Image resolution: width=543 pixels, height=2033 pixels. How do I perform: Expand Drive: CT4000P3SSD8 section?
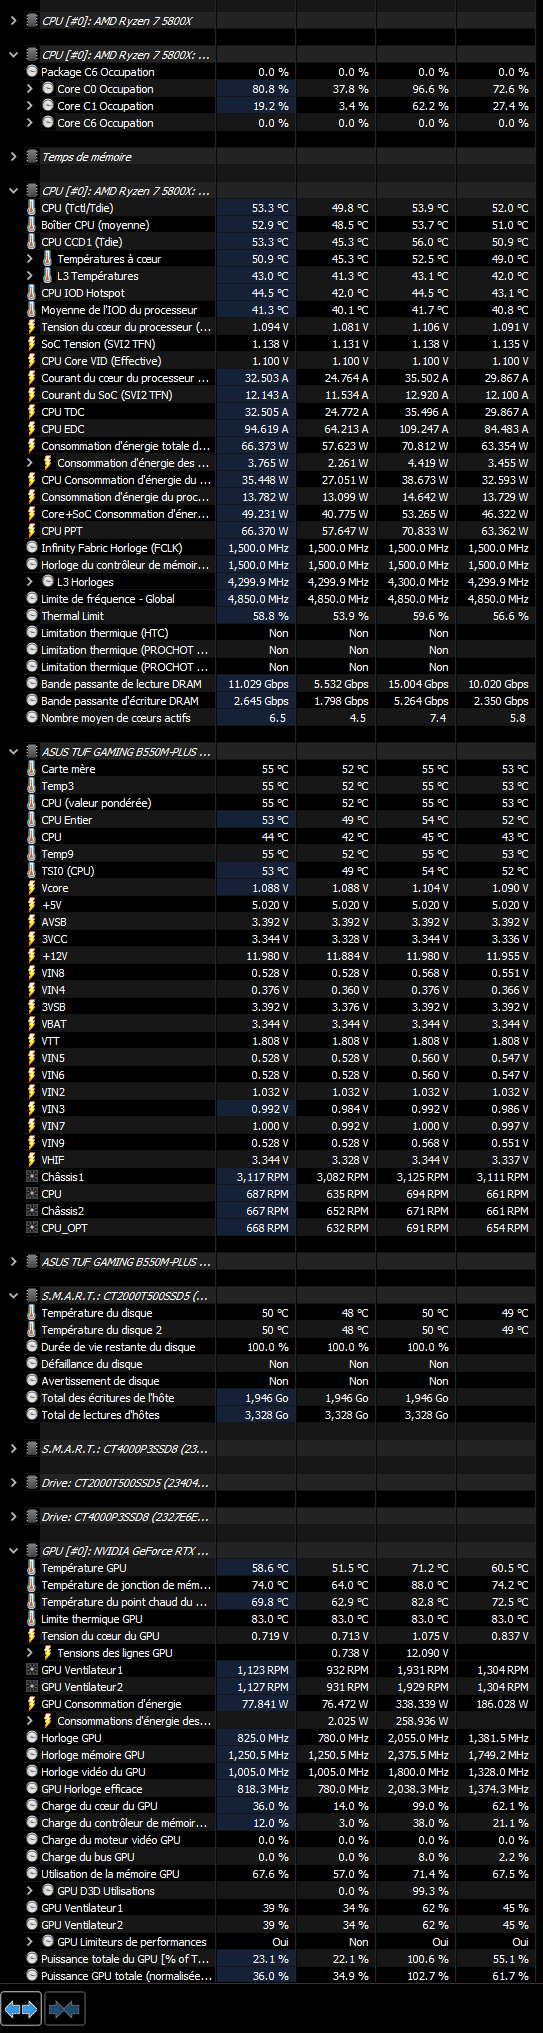tap(13, 1517)
